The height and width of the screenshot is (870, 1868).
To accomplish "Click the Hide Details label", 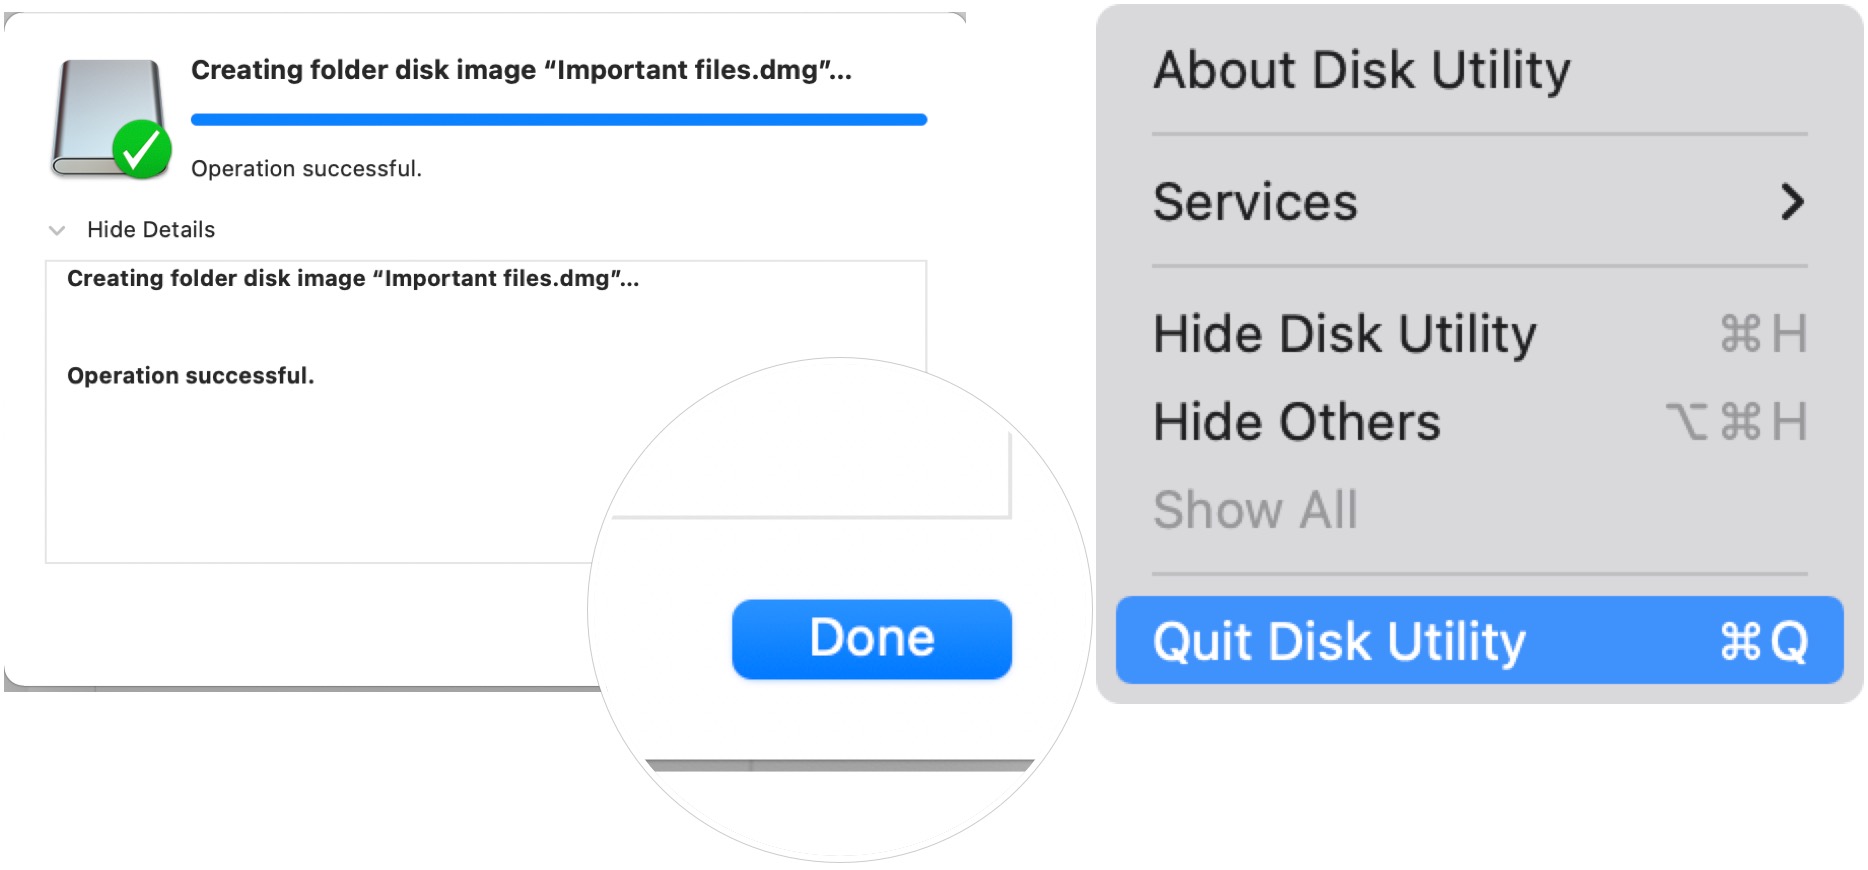I will [x=151, y=230].
